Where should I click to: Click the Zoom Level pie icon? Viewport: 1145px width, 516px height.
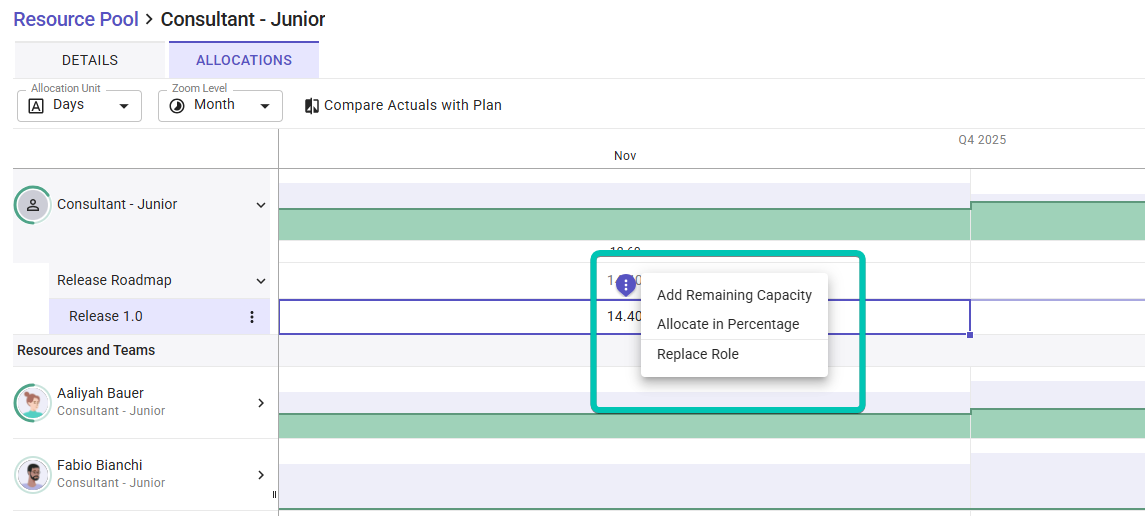177,106
